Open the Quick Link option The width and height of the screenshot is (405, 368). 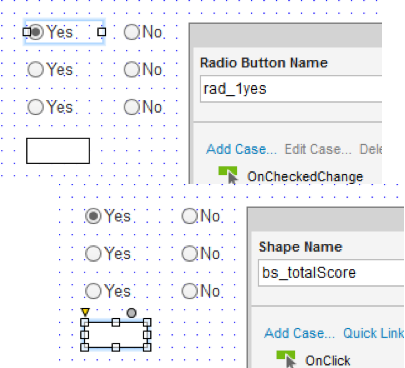click(373, 333)
